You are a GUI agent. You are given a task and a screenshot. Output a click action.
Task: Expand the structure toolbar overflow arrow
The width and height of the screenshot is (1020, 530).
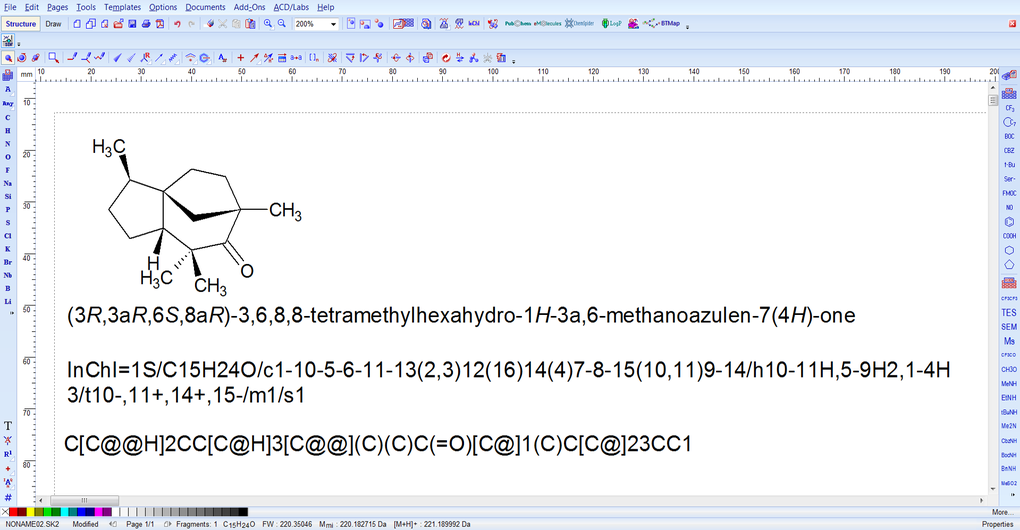(514, 60)
